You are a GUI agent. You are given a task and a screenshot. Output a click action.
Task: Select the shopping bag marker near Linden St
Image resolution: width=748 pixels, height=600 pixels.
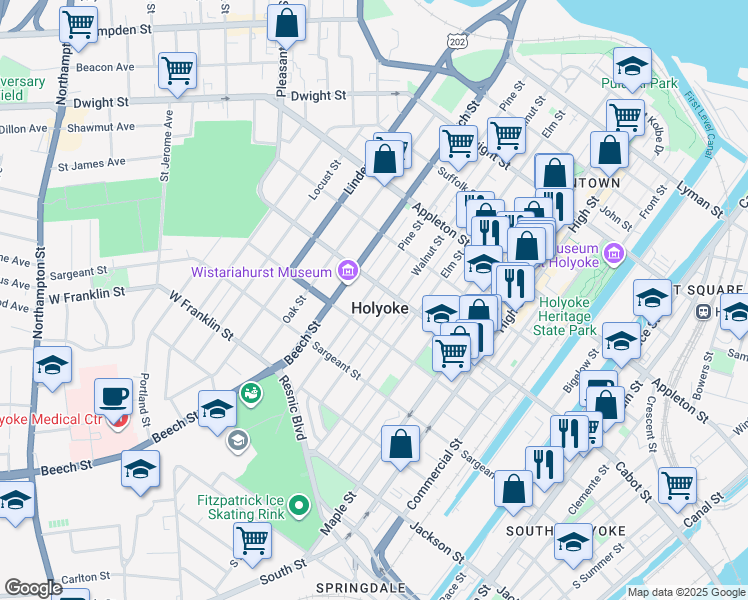384,159
